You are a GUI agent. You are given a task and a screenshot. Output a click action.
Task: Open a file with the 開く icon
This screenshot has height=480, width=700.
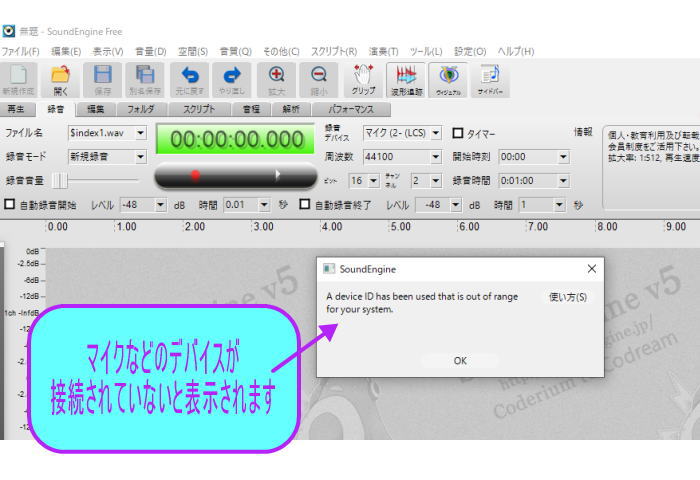click(60, 79)
